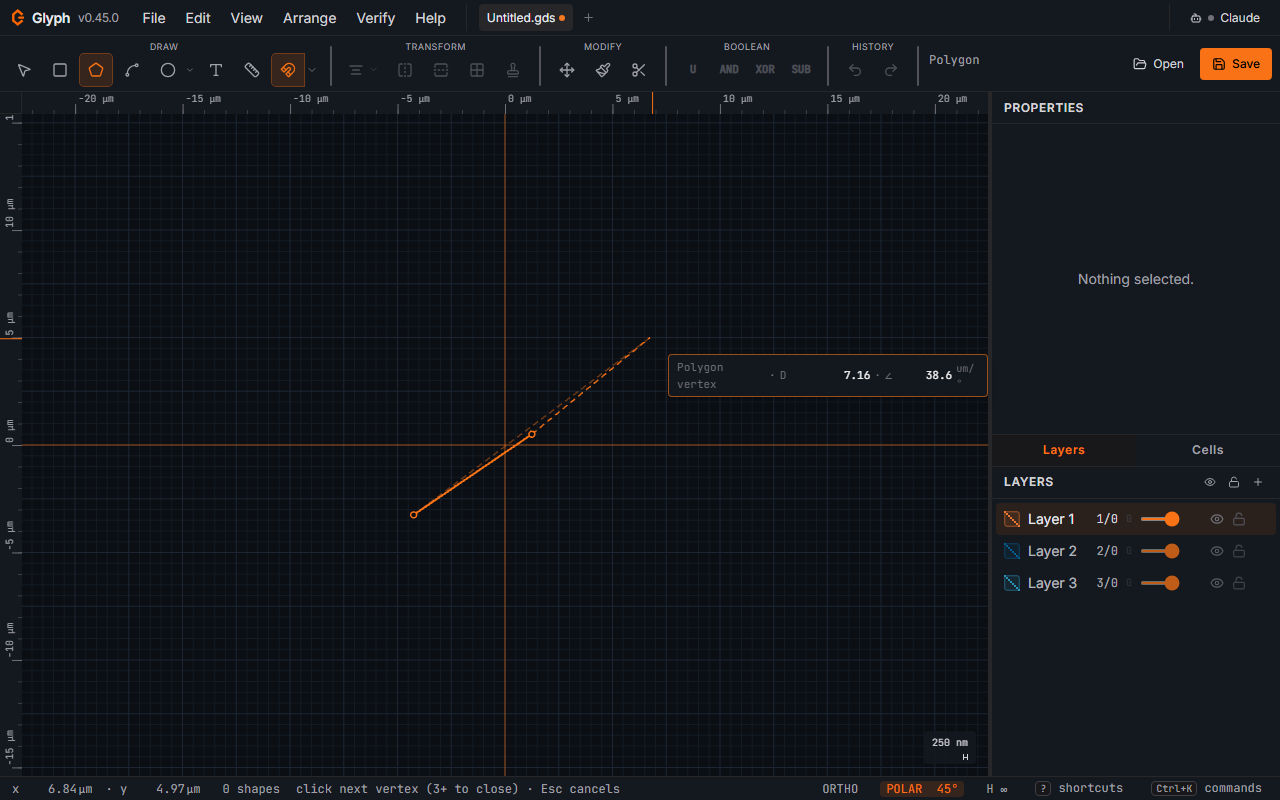Click the Glyph logo icon

pyautogui.click(x=17, y=18)
